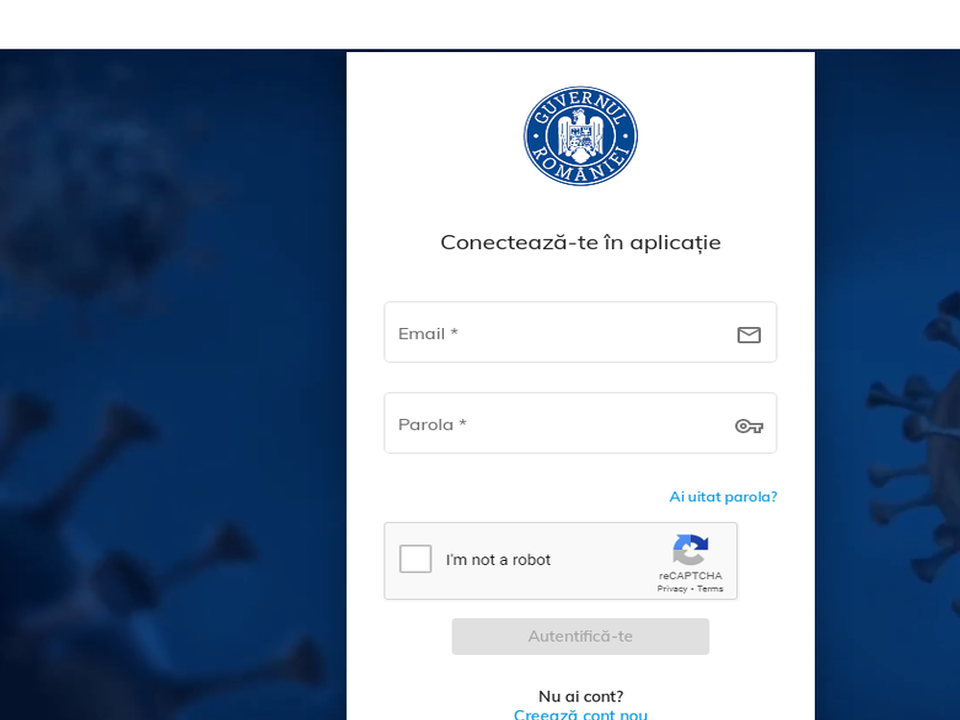The image size is (960, 720).
Task: Focus the Email input field
Action: point(580,332)
